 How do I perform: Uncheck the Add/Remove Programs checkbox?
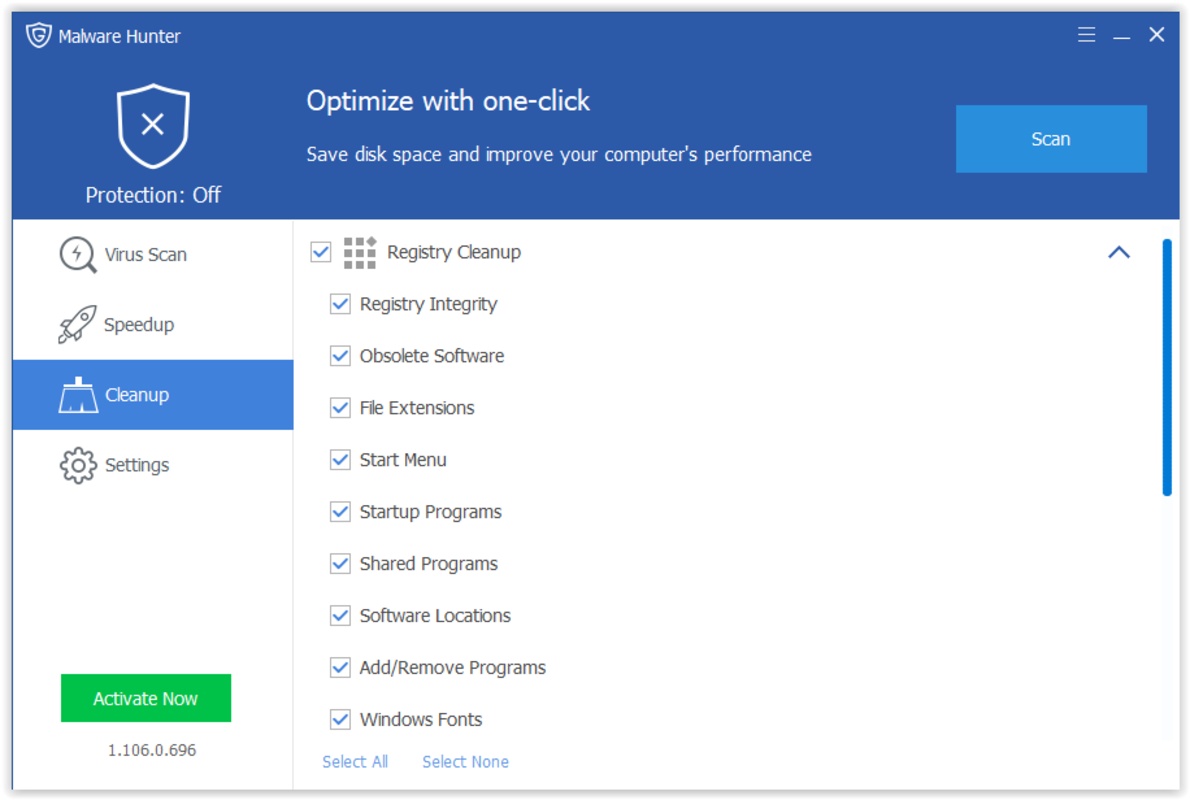(340, 667)
